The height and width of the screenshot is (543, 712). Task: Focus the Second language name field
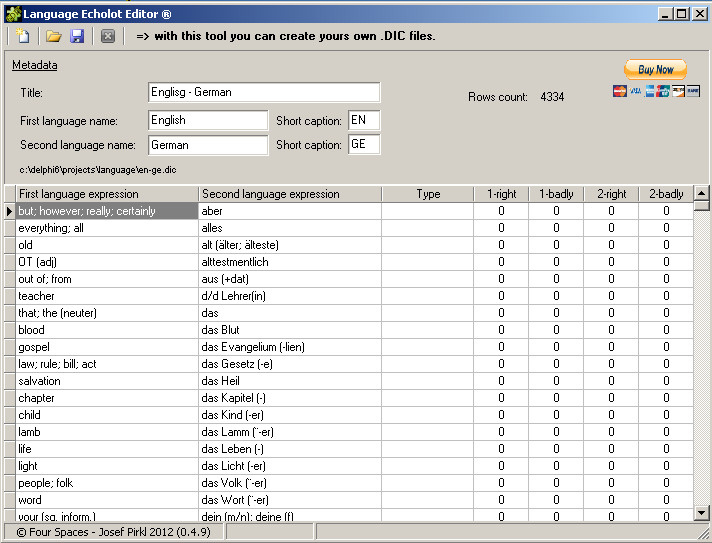click(x=208, y=145)
